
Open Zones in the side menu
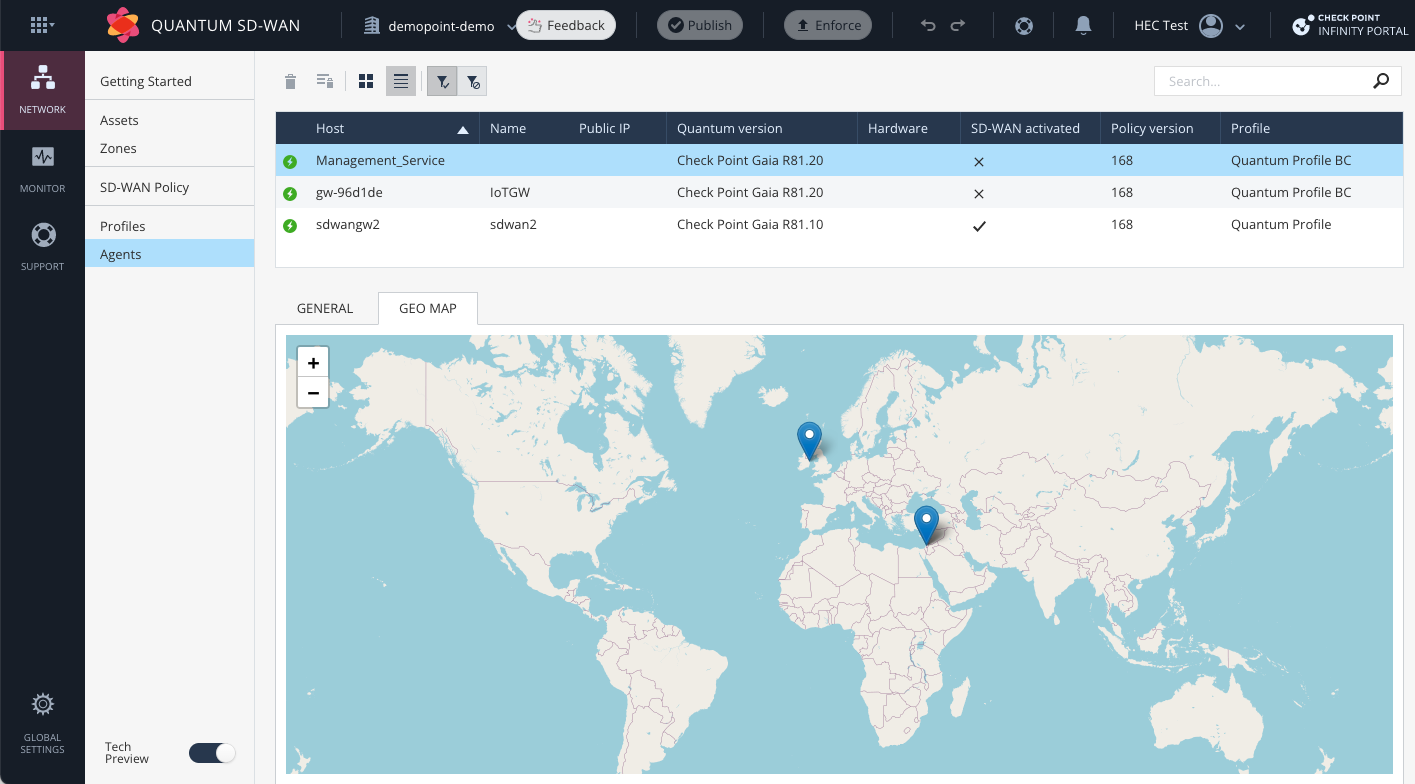[118, 148]
